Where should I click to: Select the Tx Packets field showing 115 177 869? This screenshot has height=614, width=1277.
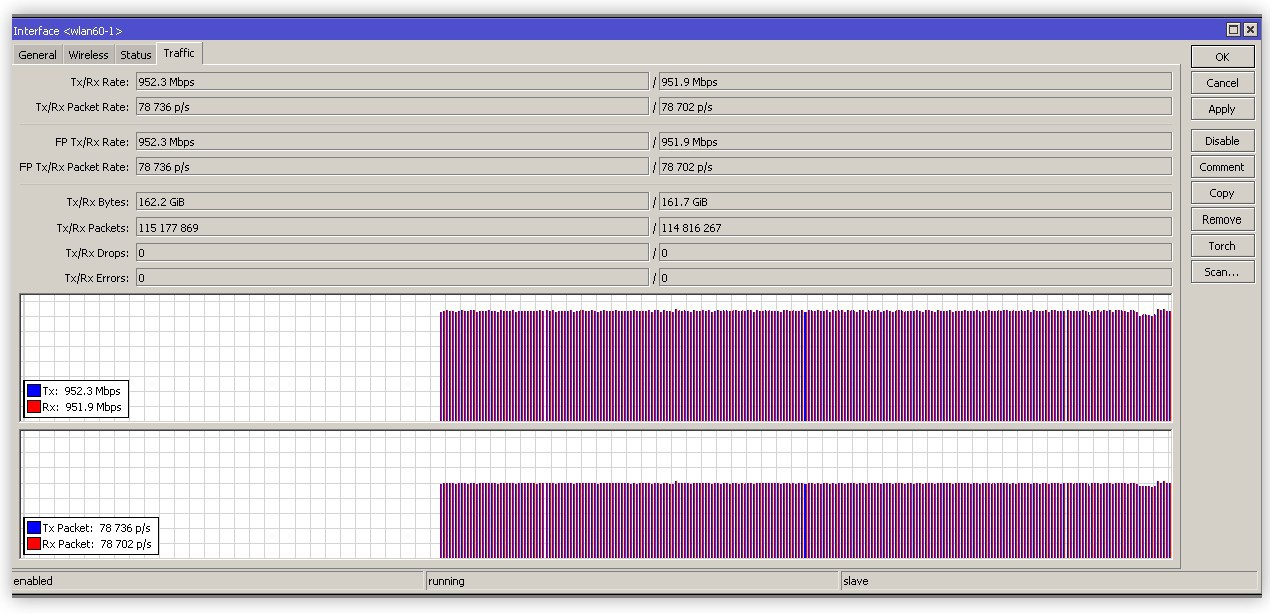392,228
